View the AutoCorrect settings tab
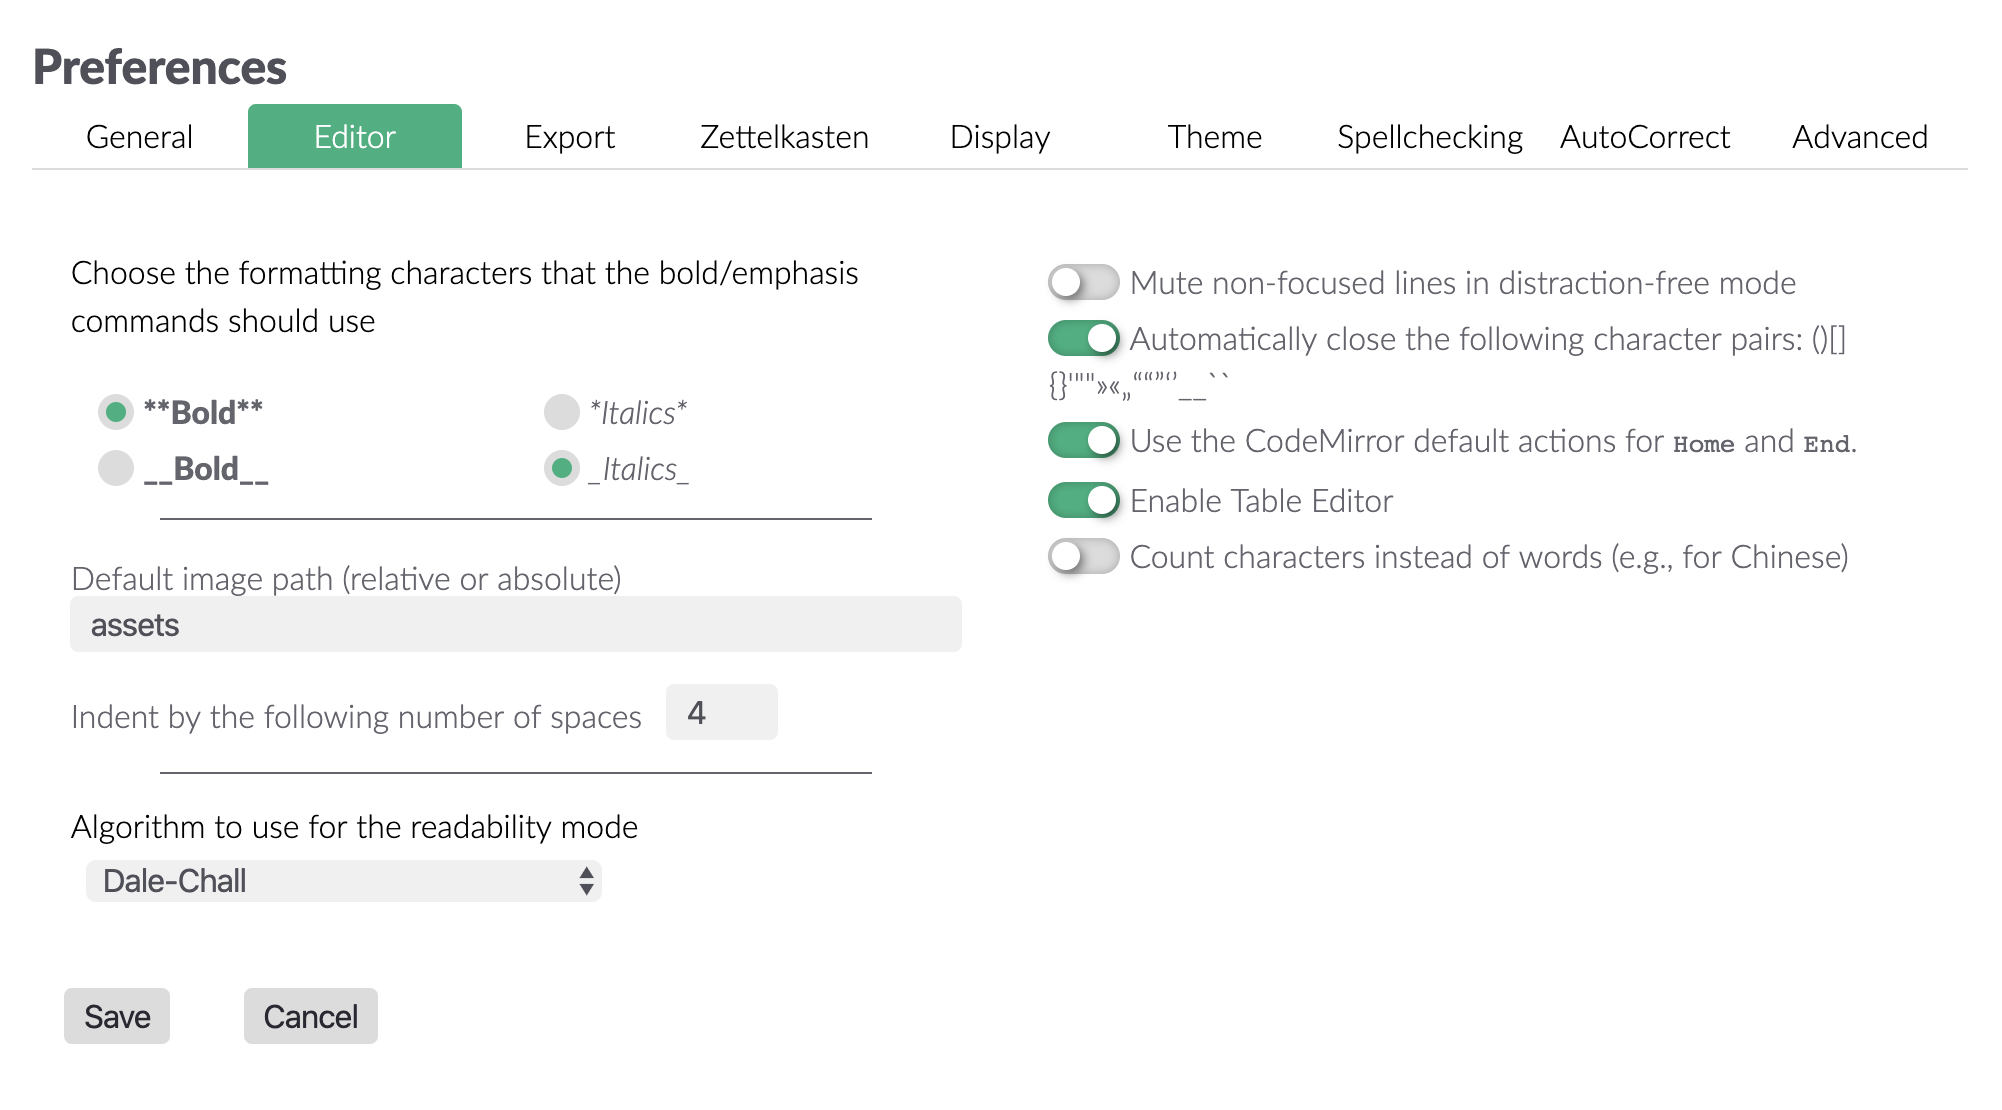This screenshot has height=1110, width=2002. (1644, 137)
